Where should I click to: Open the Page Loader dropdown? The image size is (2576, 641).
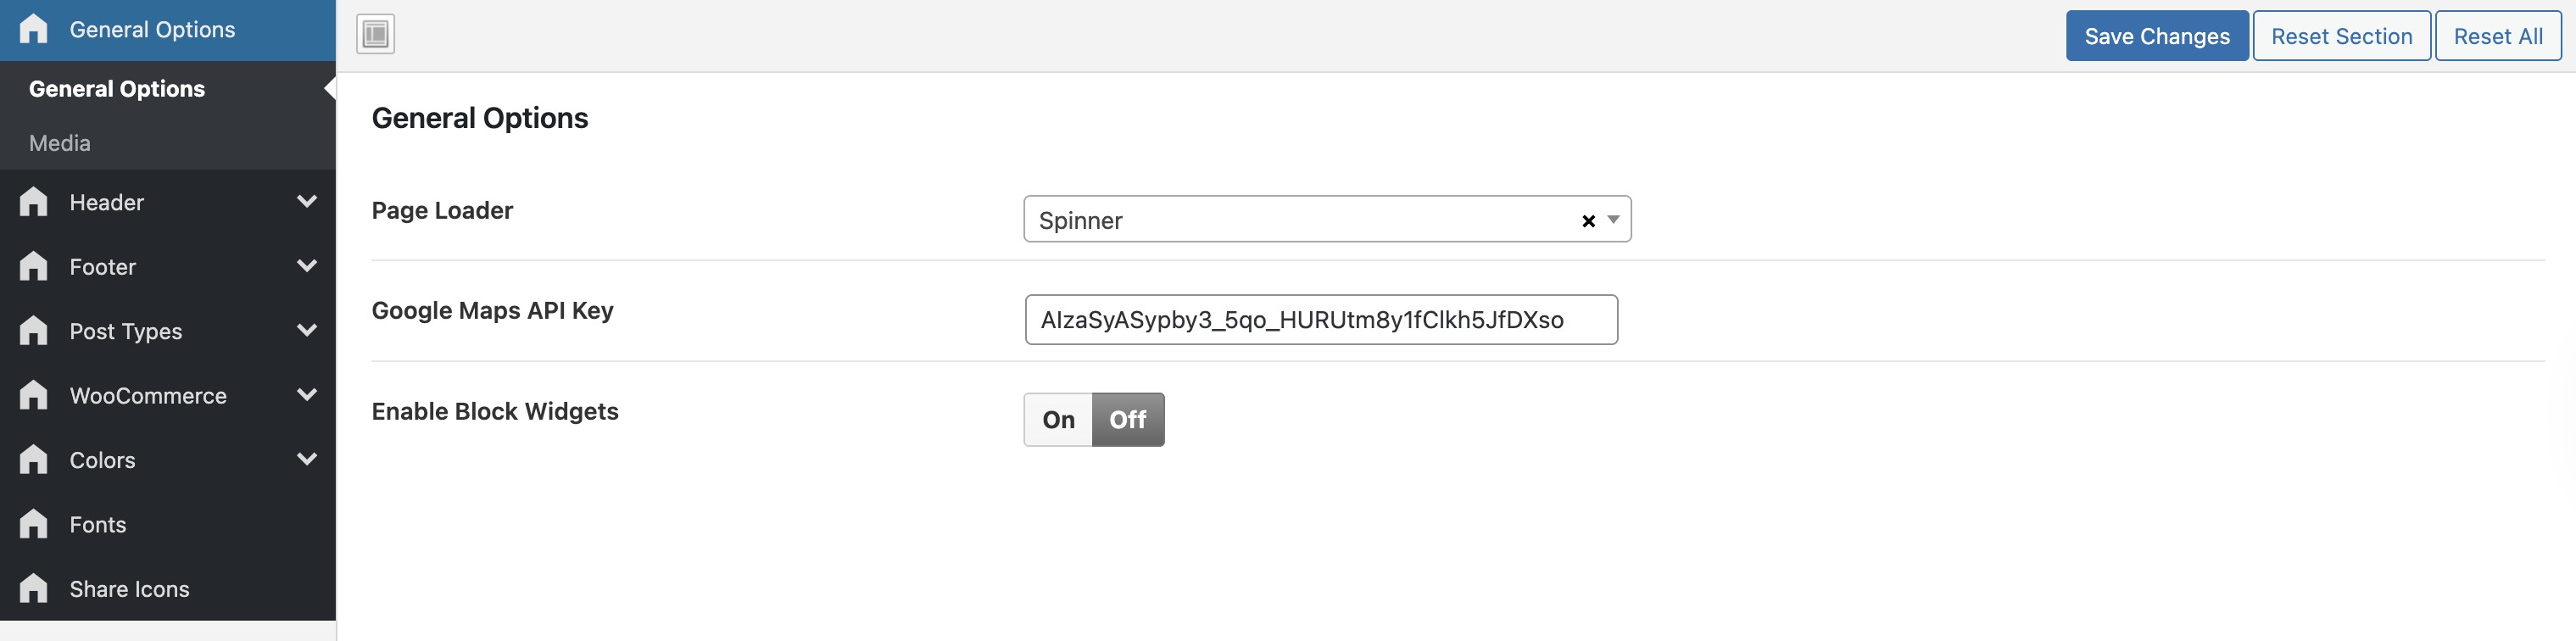[1300, 220]
